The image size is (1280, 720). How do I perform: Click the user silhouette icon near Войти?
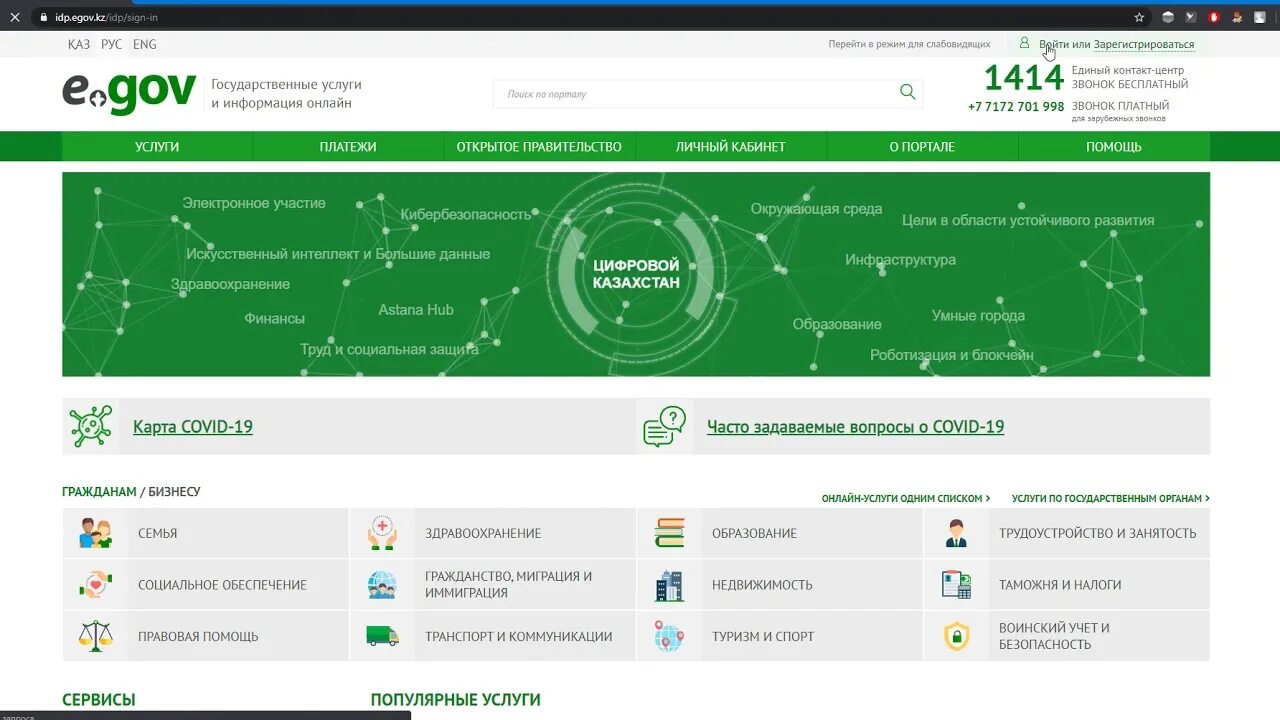click(x=1024, y=43)
